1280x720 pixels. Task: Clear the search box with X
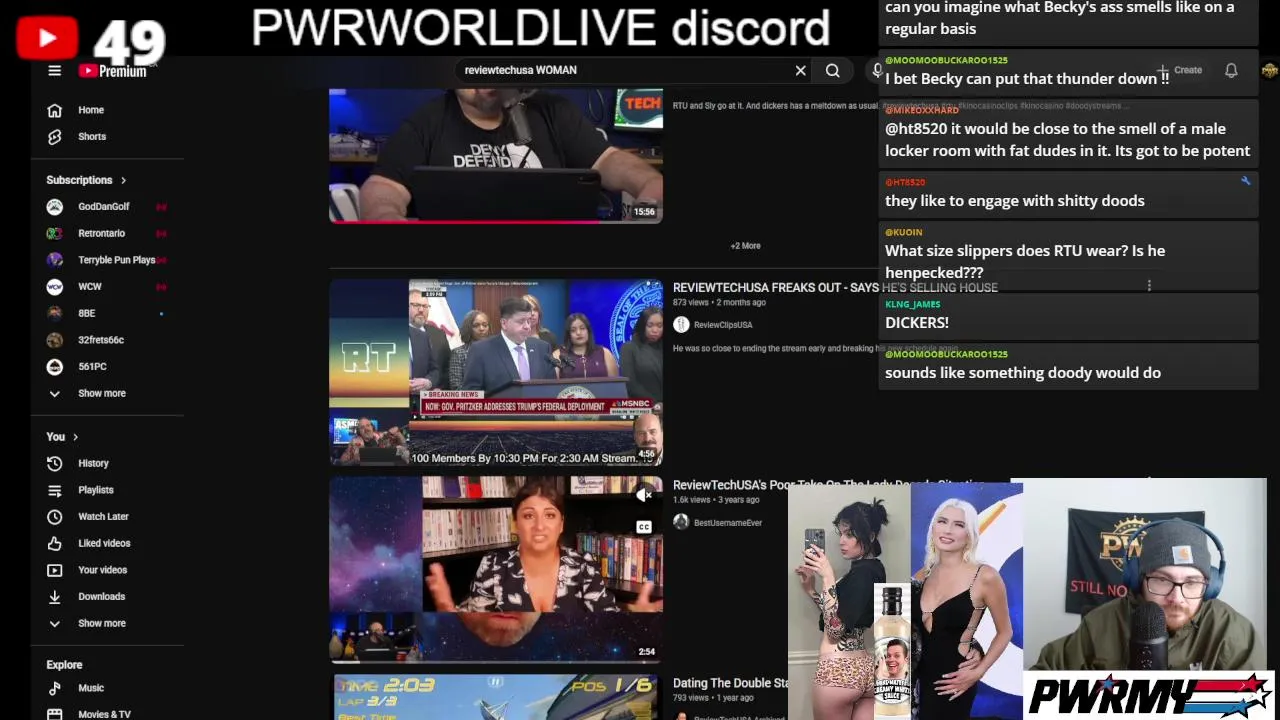click(800, 70)
